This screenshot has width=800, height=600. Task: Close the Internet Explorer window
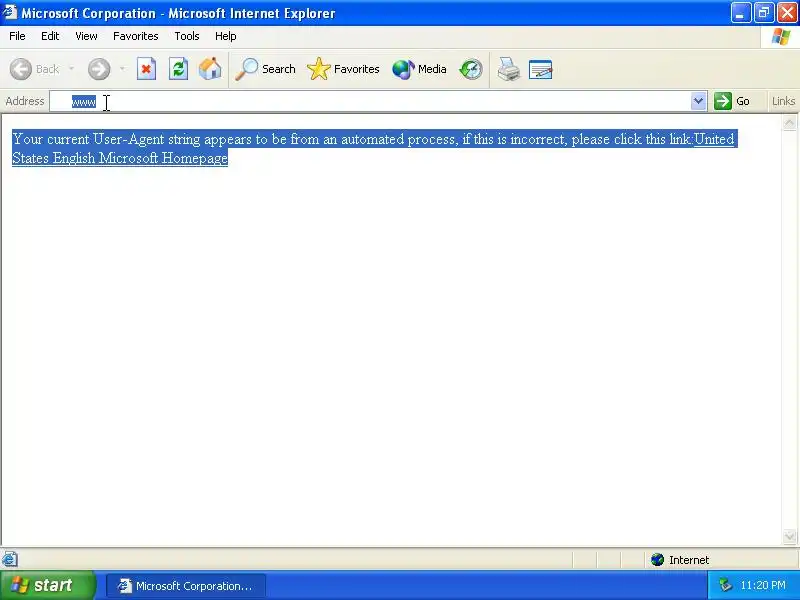click(787, 13)
